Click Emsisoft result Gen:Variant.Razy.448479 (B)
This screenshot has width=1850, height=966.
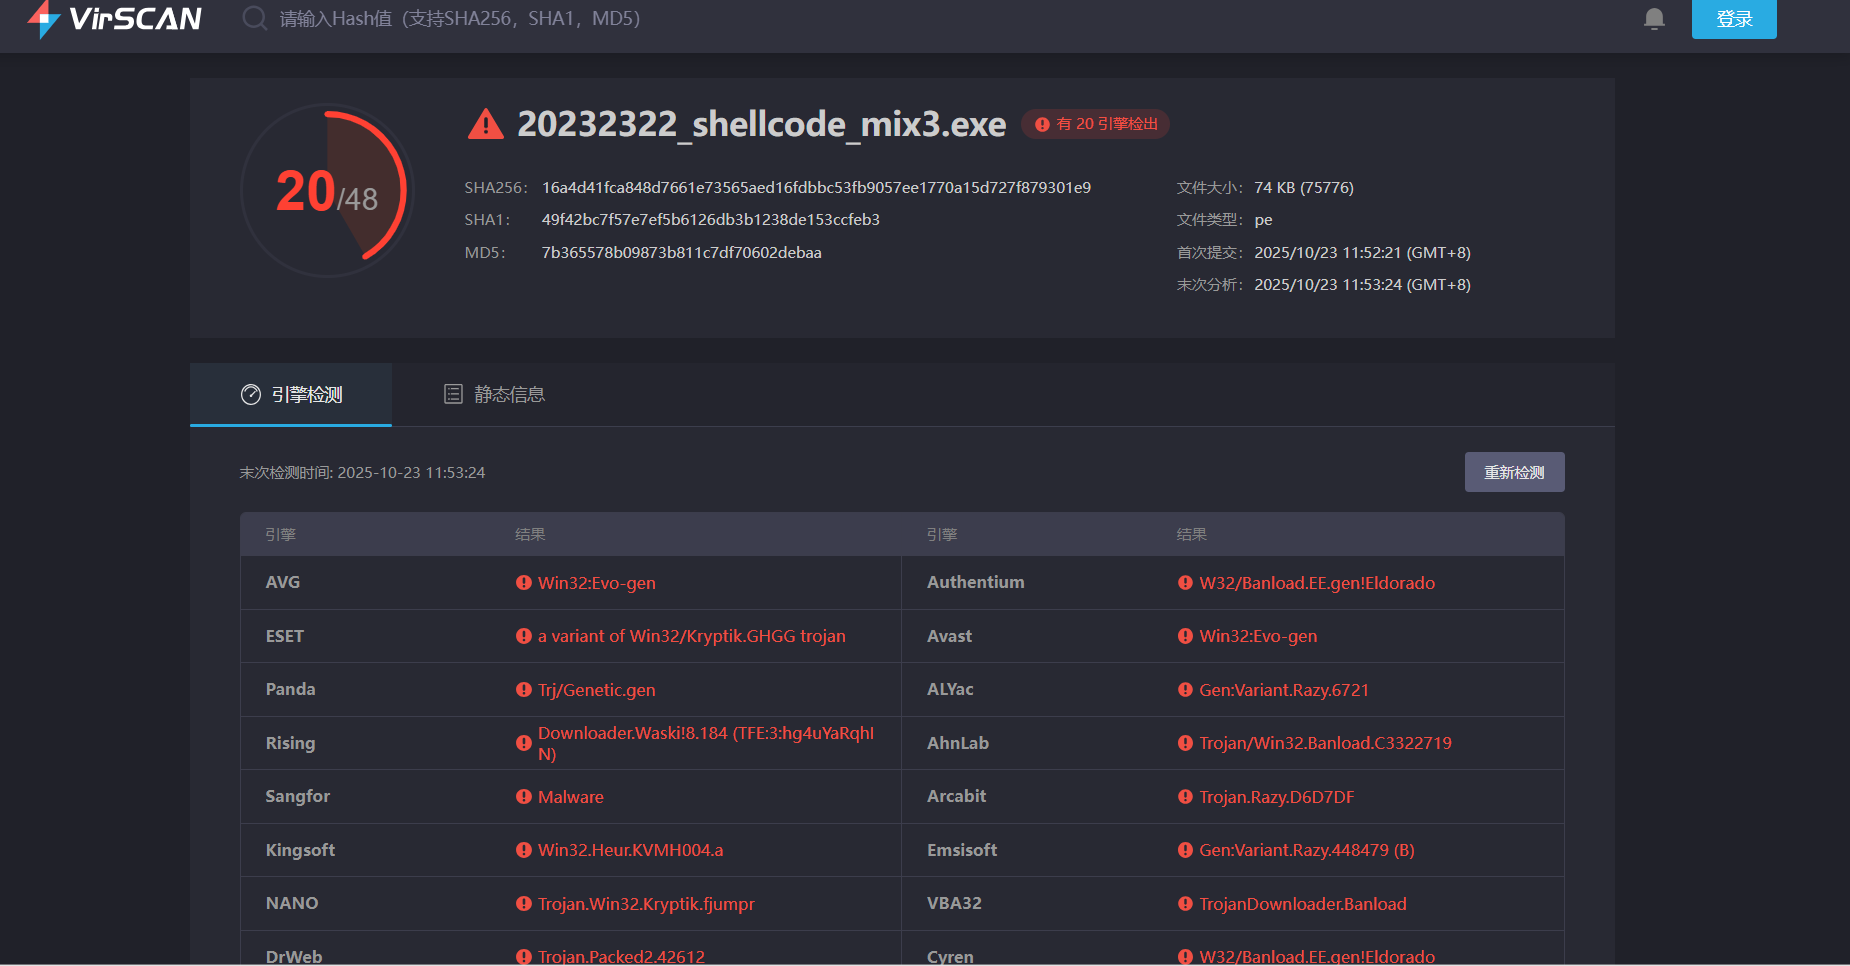1307,850
